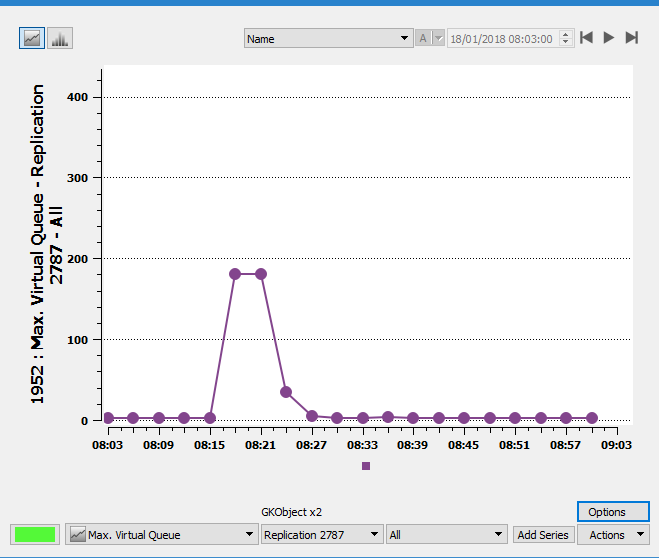This screenshot has width=659, height=558.
Task: Click the purple series legend marker
Action: tap(366, 466)
